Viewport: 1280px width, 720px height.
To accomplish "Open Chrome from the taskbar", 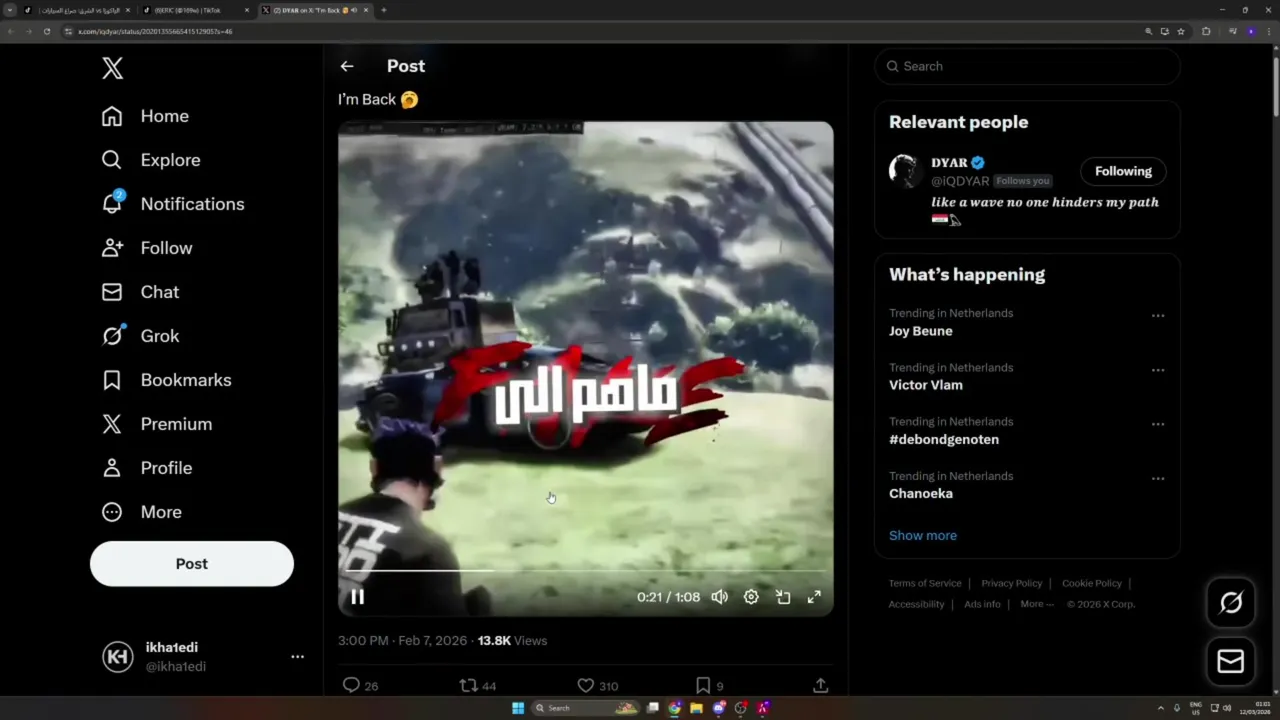I will [674, 708].
